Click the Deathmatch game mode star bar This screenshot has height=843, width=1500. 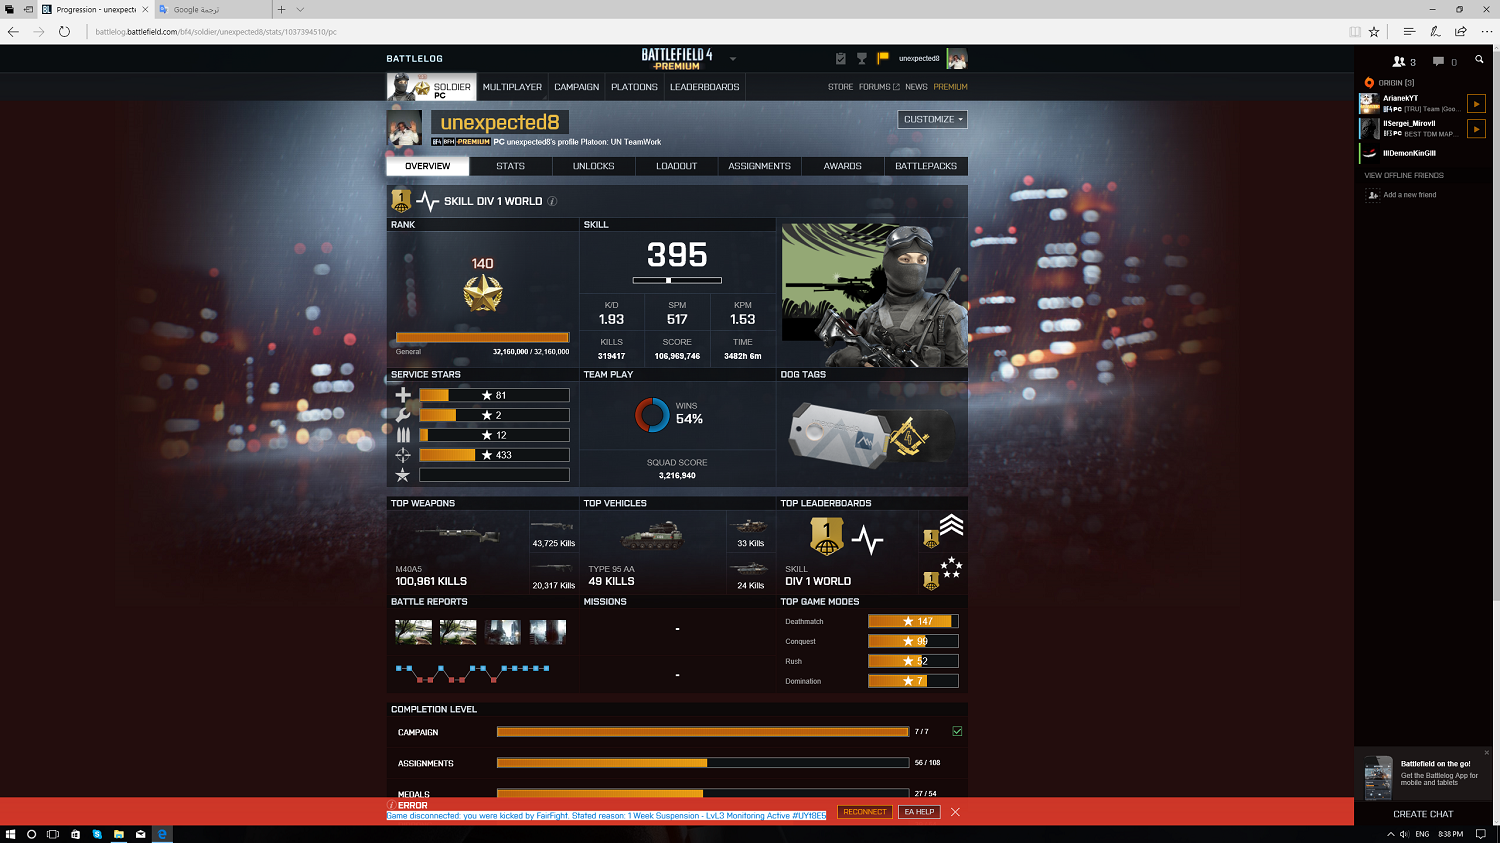[x=913, y=621]
